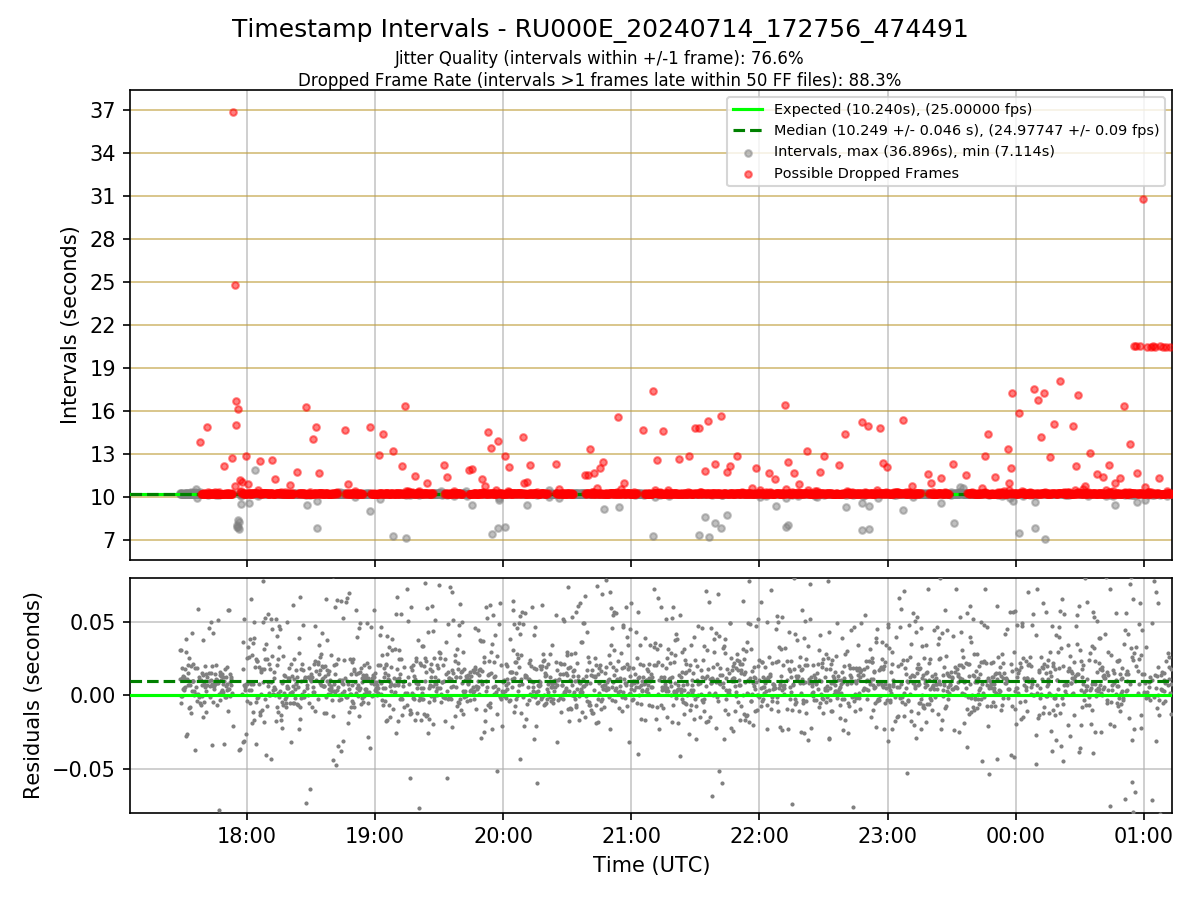Click the red point near 25 seconds

tap(235, 285)
